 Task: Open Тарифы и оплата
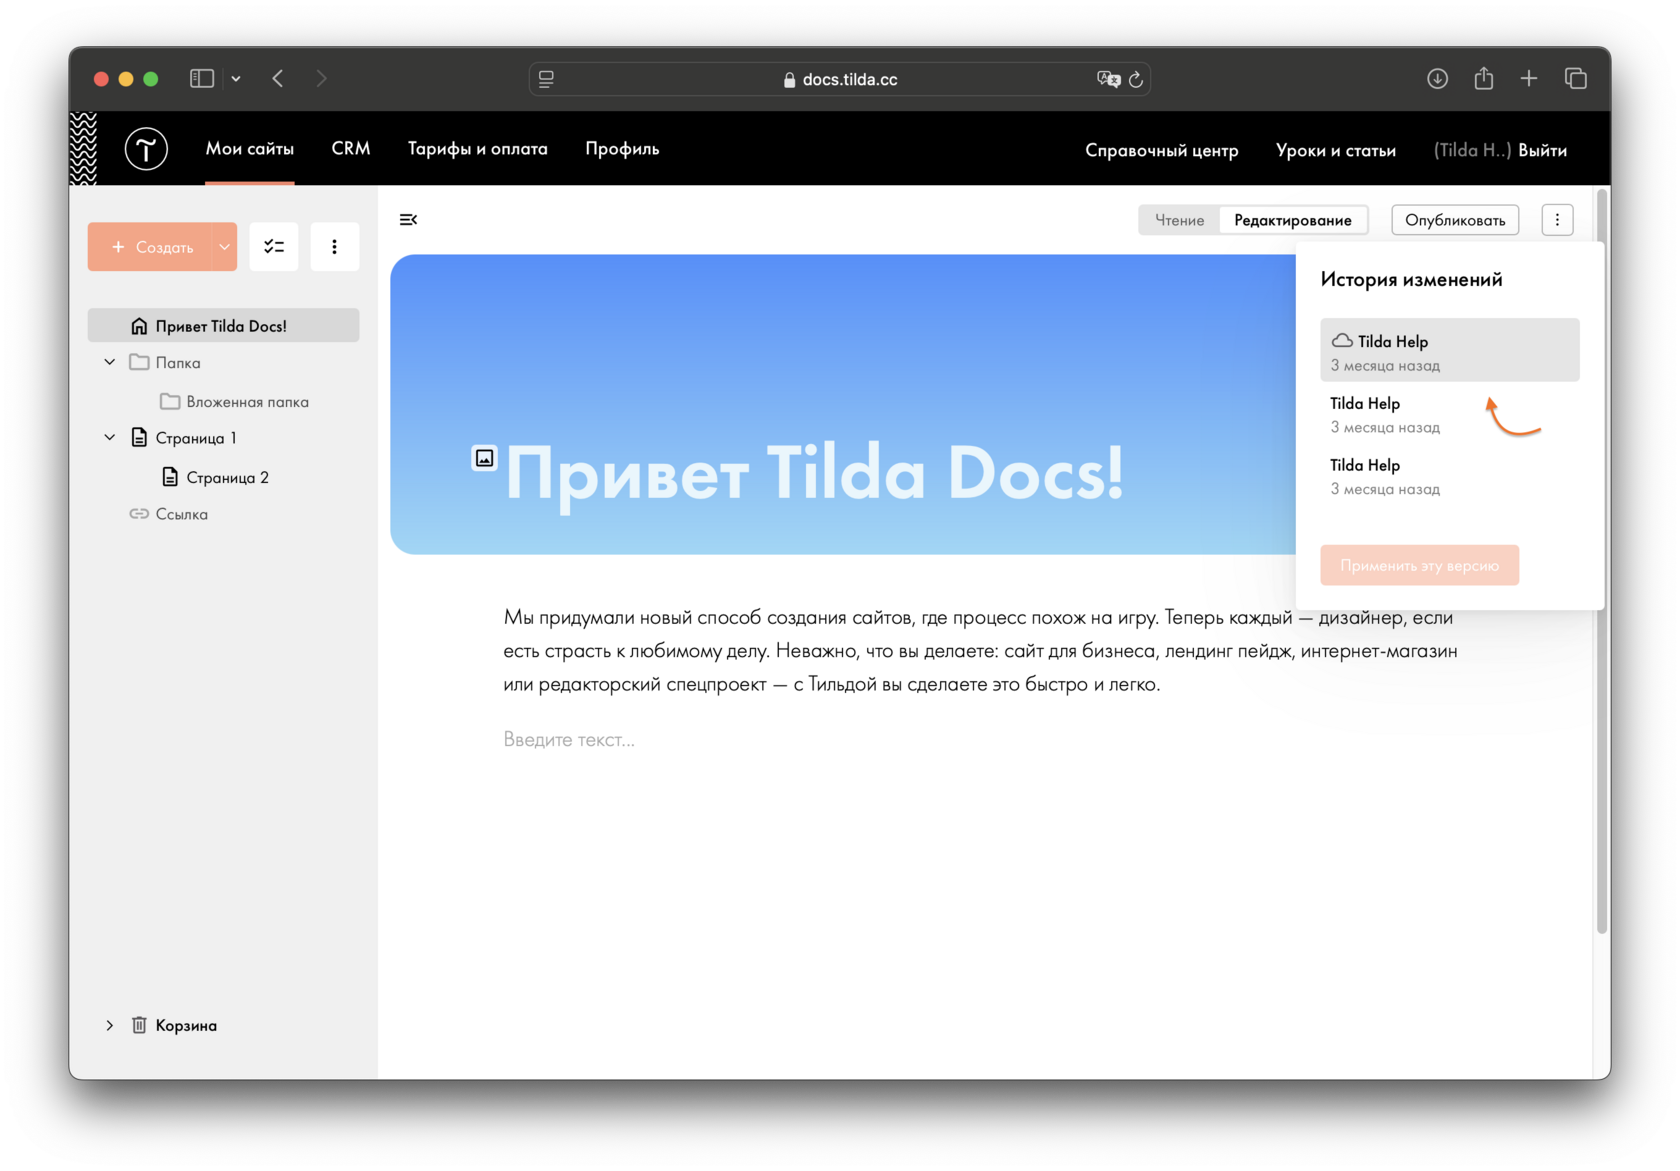[478, 149]
